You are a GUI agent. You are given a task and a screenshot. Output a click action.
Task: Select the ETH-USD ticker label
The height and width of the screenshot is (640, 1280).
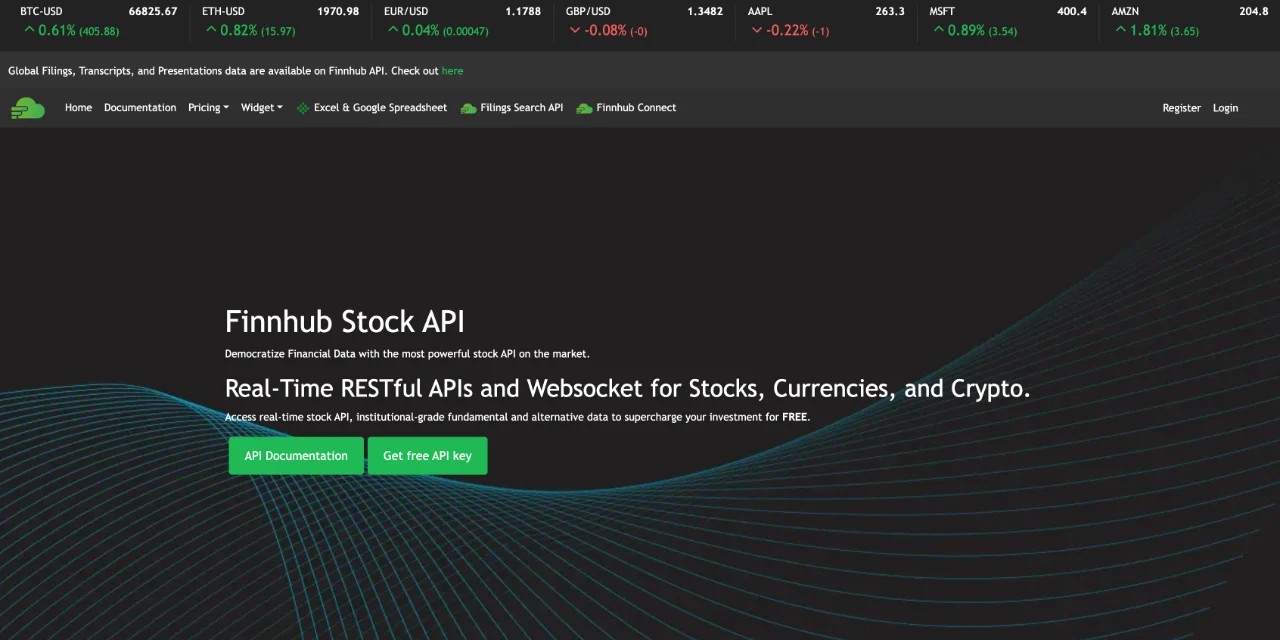pos(223,12)
